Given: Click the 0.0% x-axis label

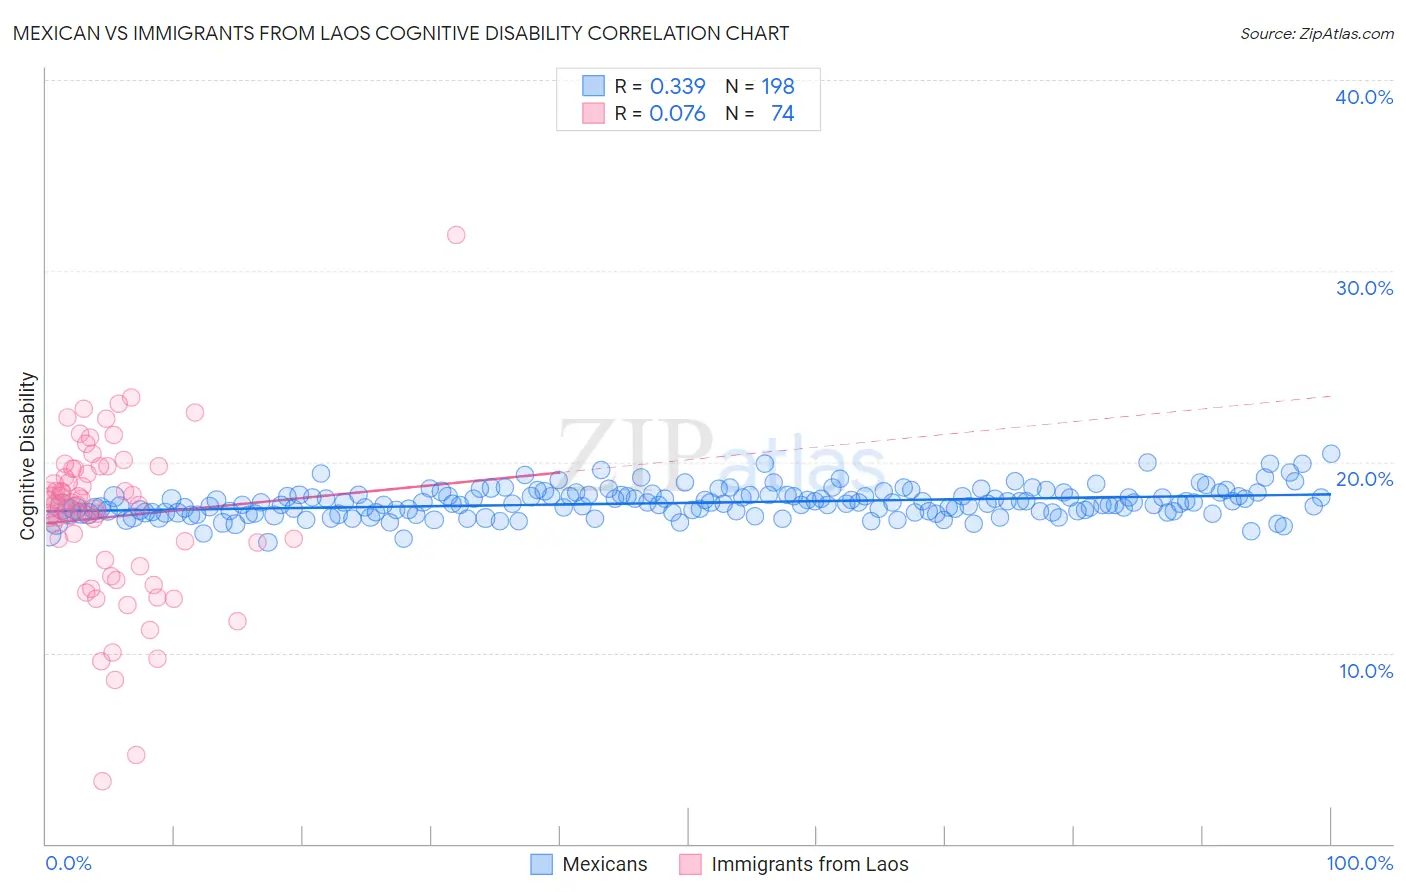Looking at the screenshot, I should coord(69,863).
